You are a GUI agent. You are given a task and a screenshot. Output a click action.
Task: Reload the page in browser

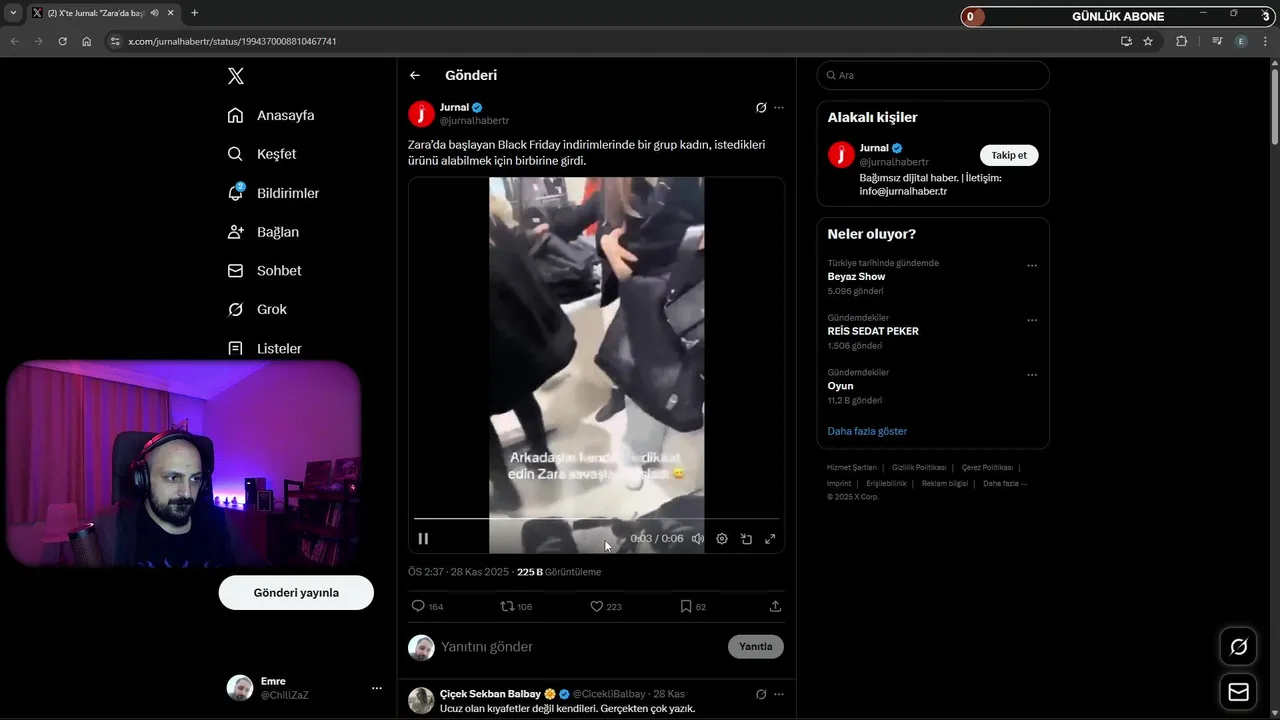click(63, 41)
